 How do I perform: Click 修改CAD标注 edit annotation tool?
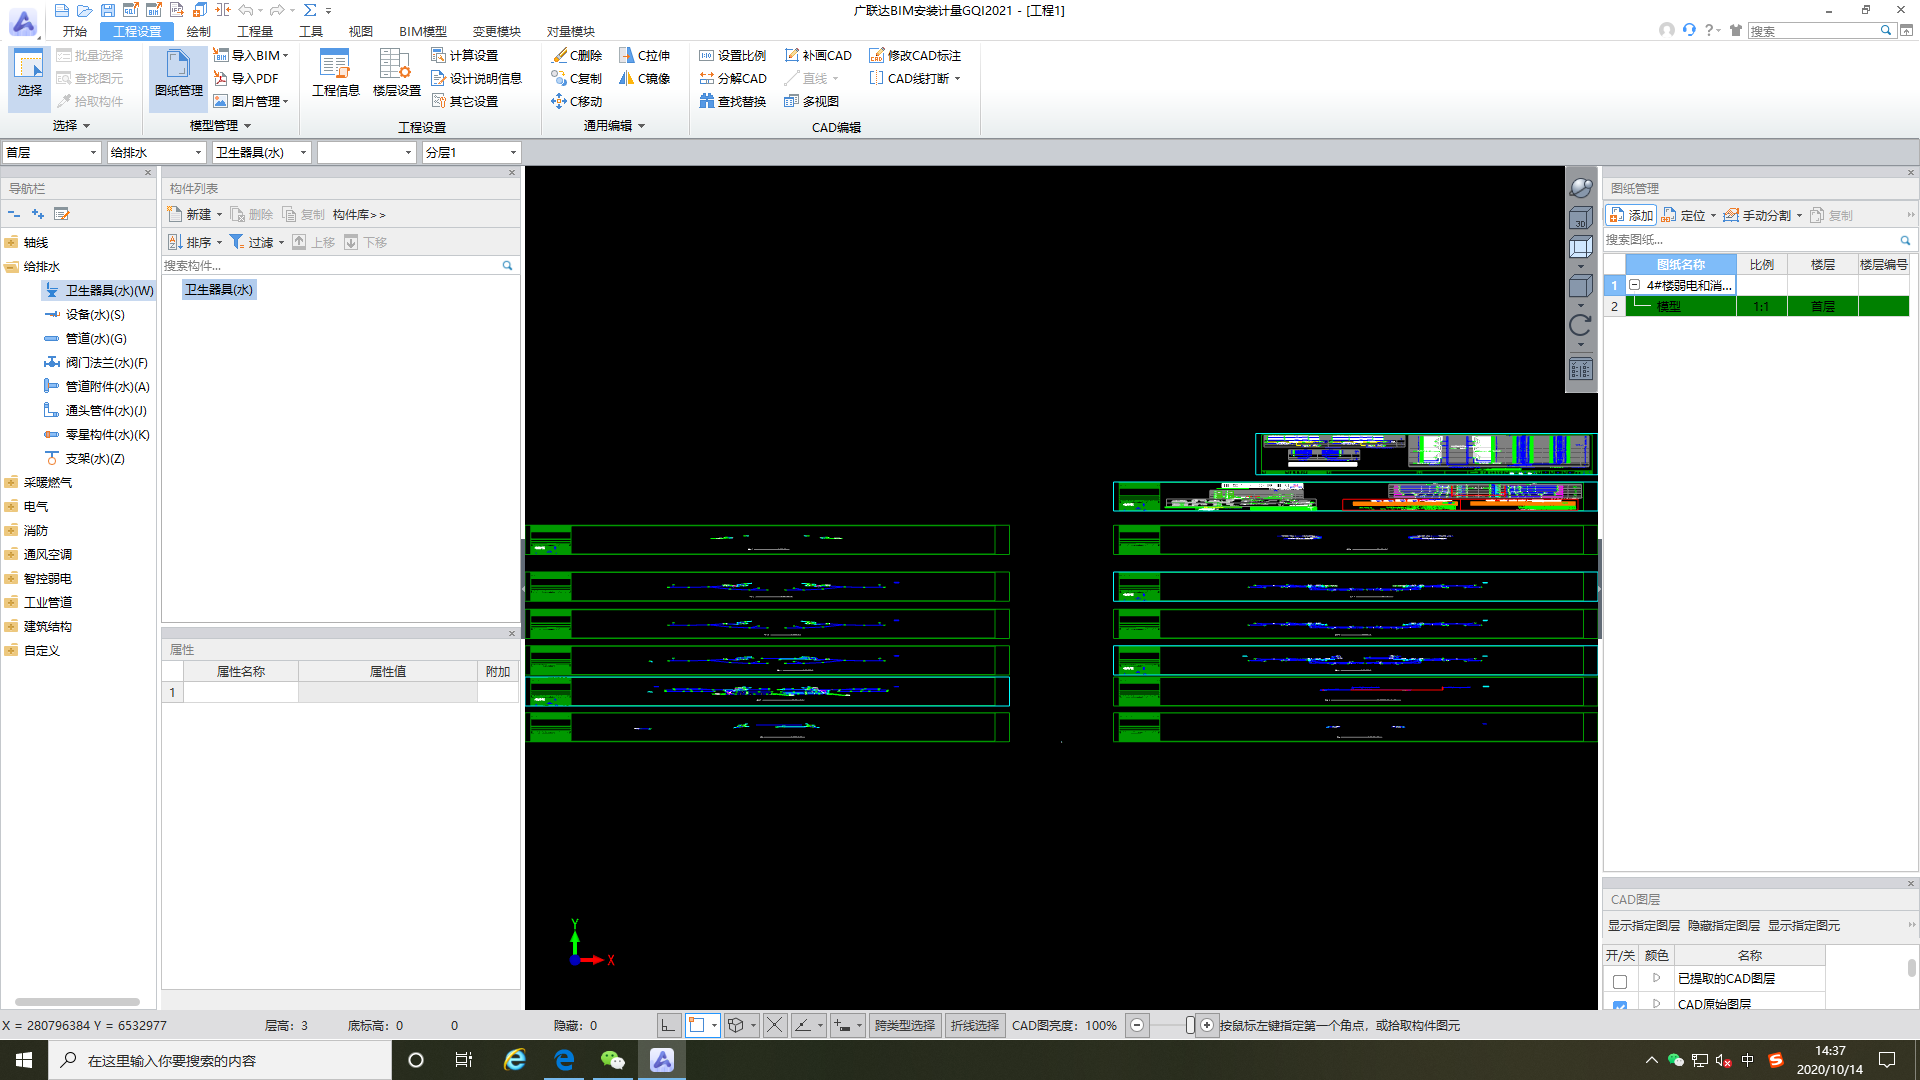[915, 55]
